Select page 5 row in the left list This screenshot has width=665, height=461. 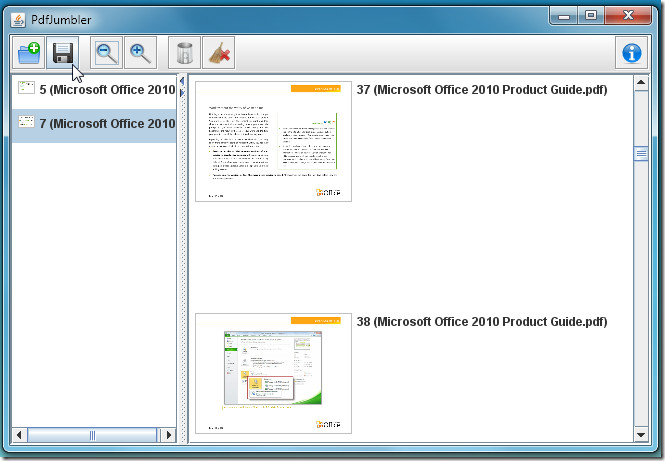[x=94, y=90]
